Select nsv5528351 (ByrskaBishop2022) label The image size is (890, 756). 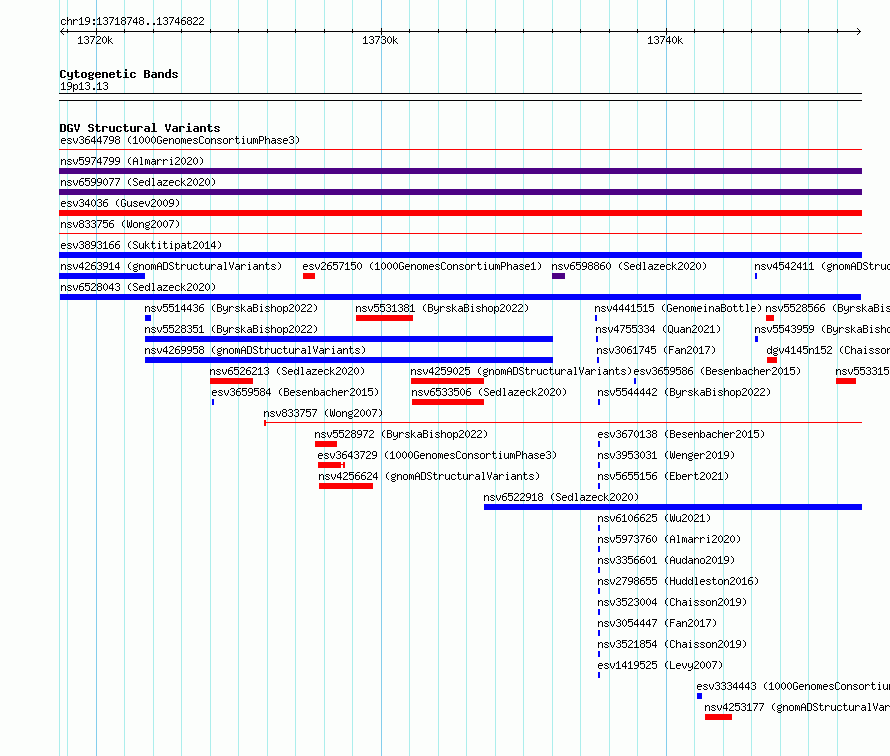pyautogui.click(x=231, y=329)
